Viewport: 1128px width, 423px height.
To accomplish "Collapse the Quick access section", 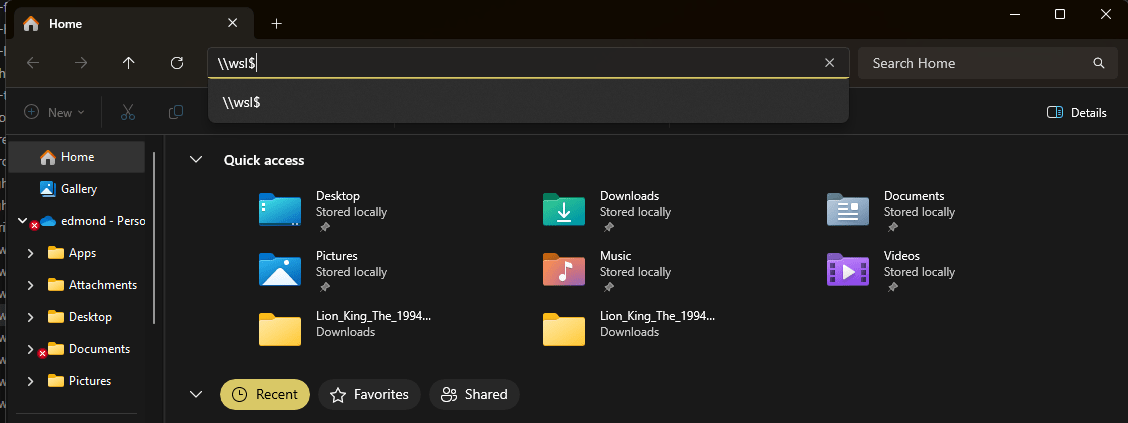I will click(x=196, y=160).
